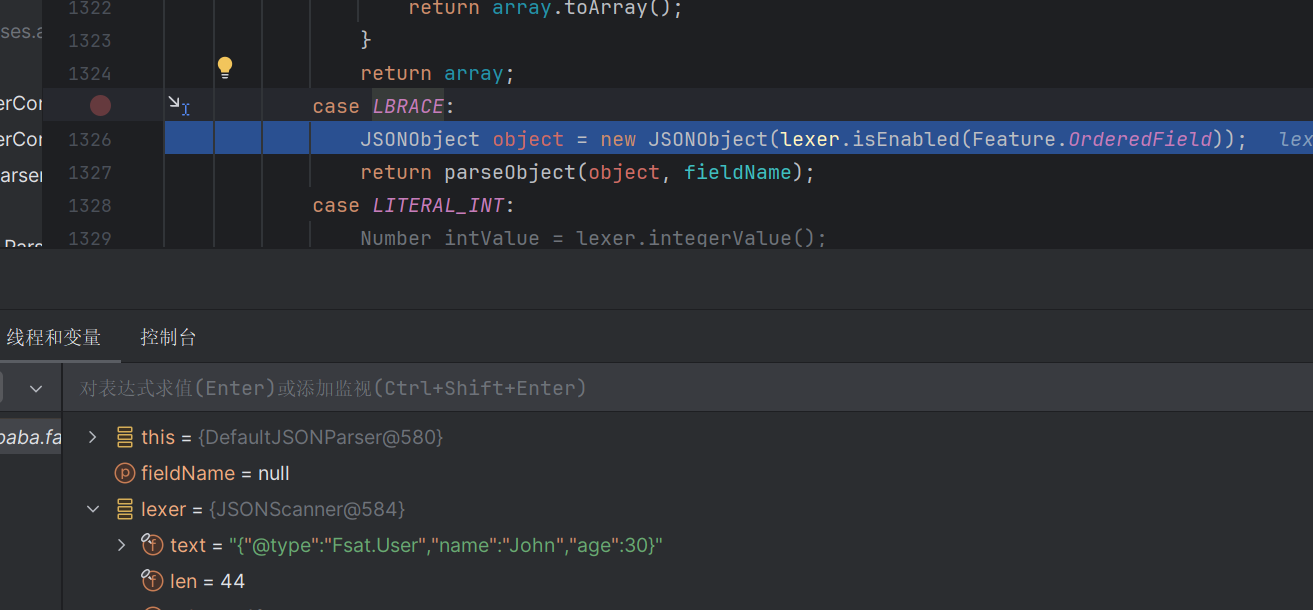Click the parameter icon beside fieldName
Viewport: 1313px width, 610px height.
click(125, 473)
